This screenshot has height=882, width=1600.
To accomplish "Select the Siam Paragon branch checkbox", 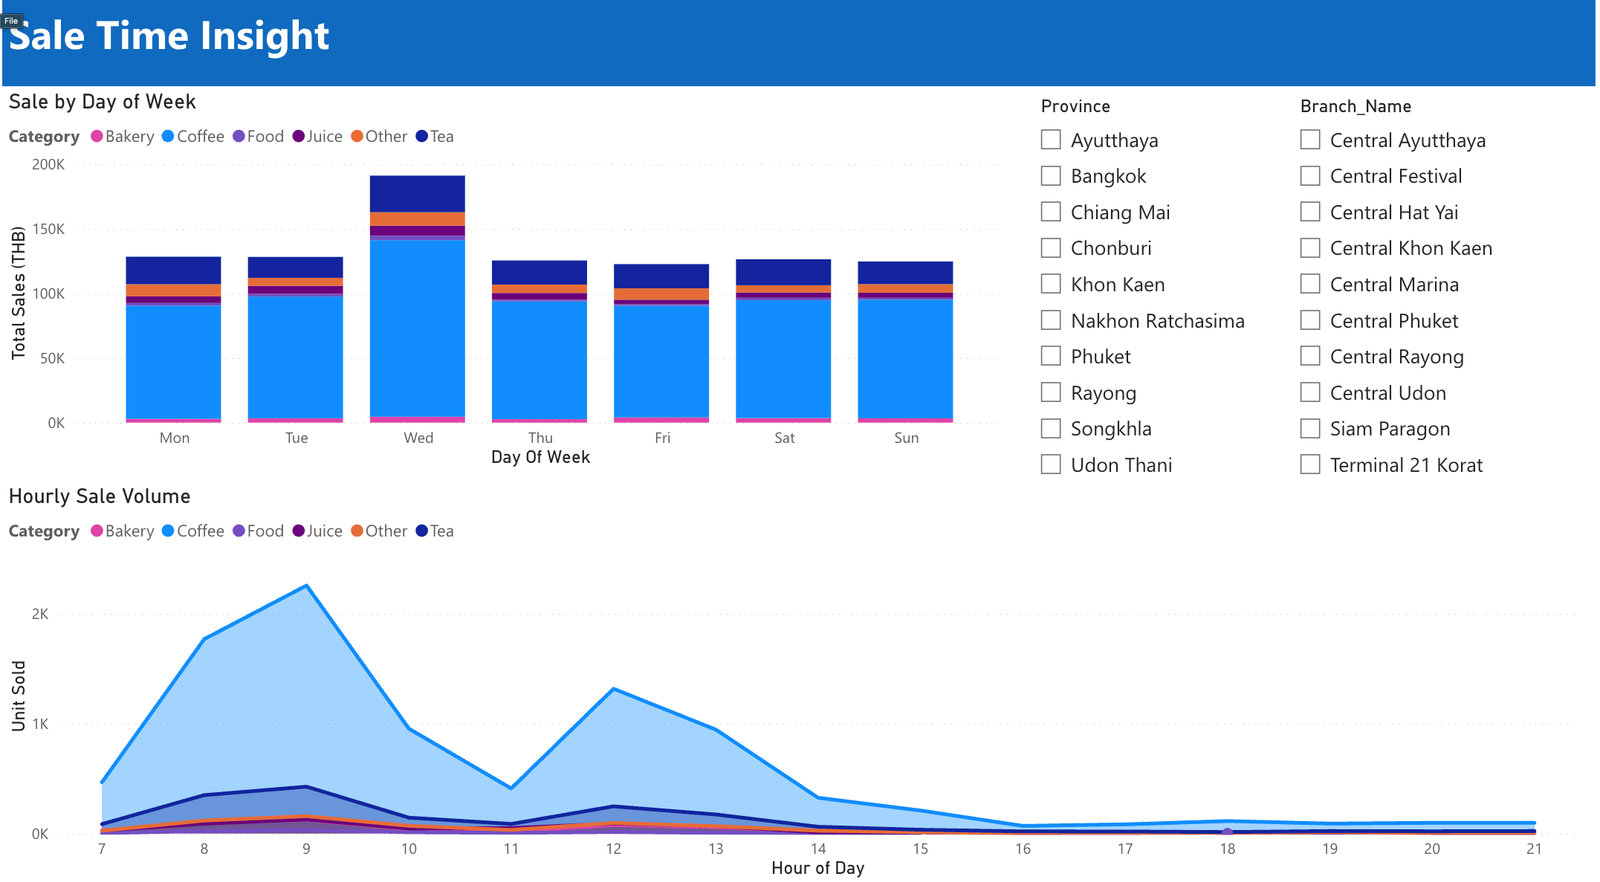I will pyautogui.click(x=1310, y=428).
